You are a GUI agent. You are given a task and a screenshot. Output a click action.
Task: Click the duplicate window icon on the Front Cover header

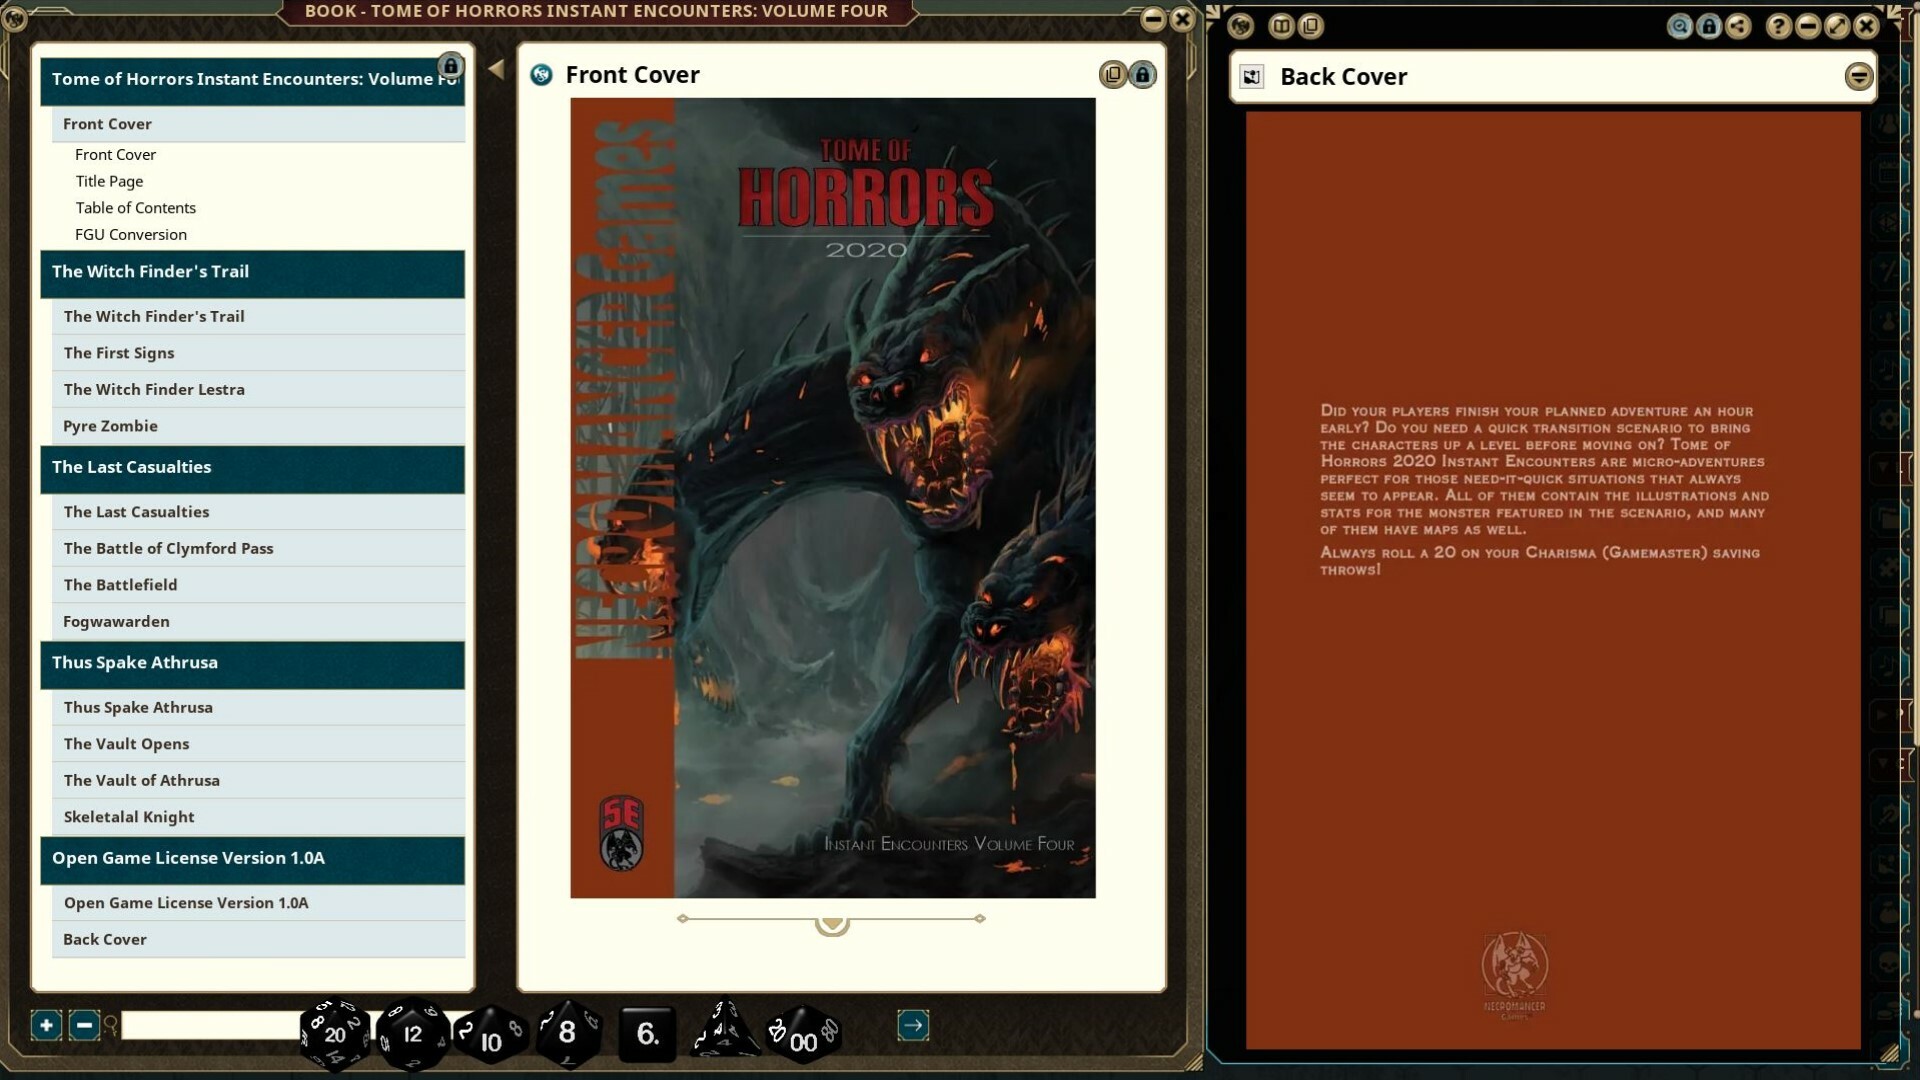coord(1112,74)
